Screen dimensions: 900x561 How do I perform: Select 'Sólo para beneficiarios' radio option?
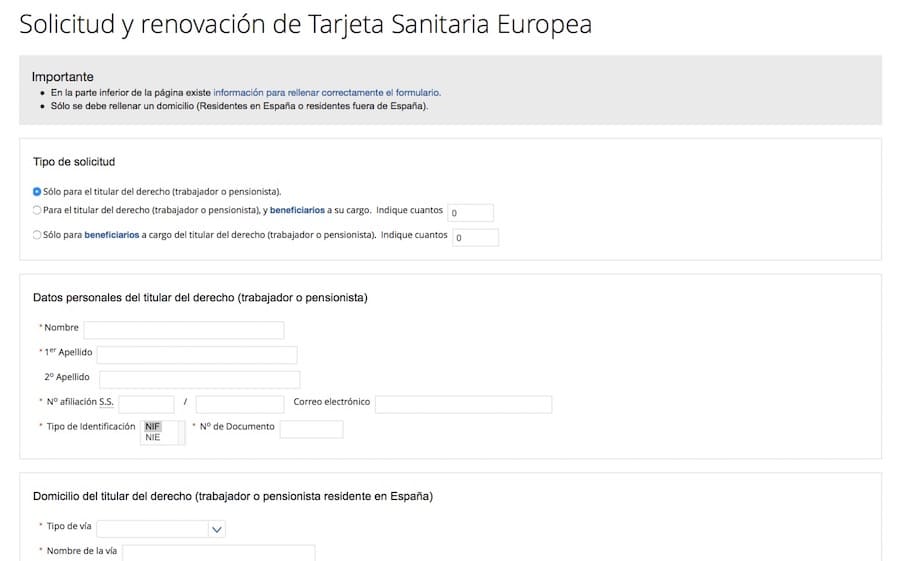tap(37, 236)
